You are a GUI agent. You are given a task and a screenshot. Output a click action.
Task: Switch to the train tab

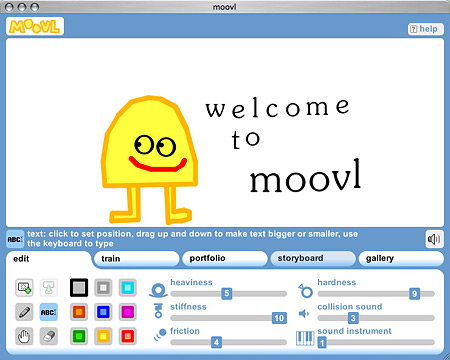(x=137, y=259)
